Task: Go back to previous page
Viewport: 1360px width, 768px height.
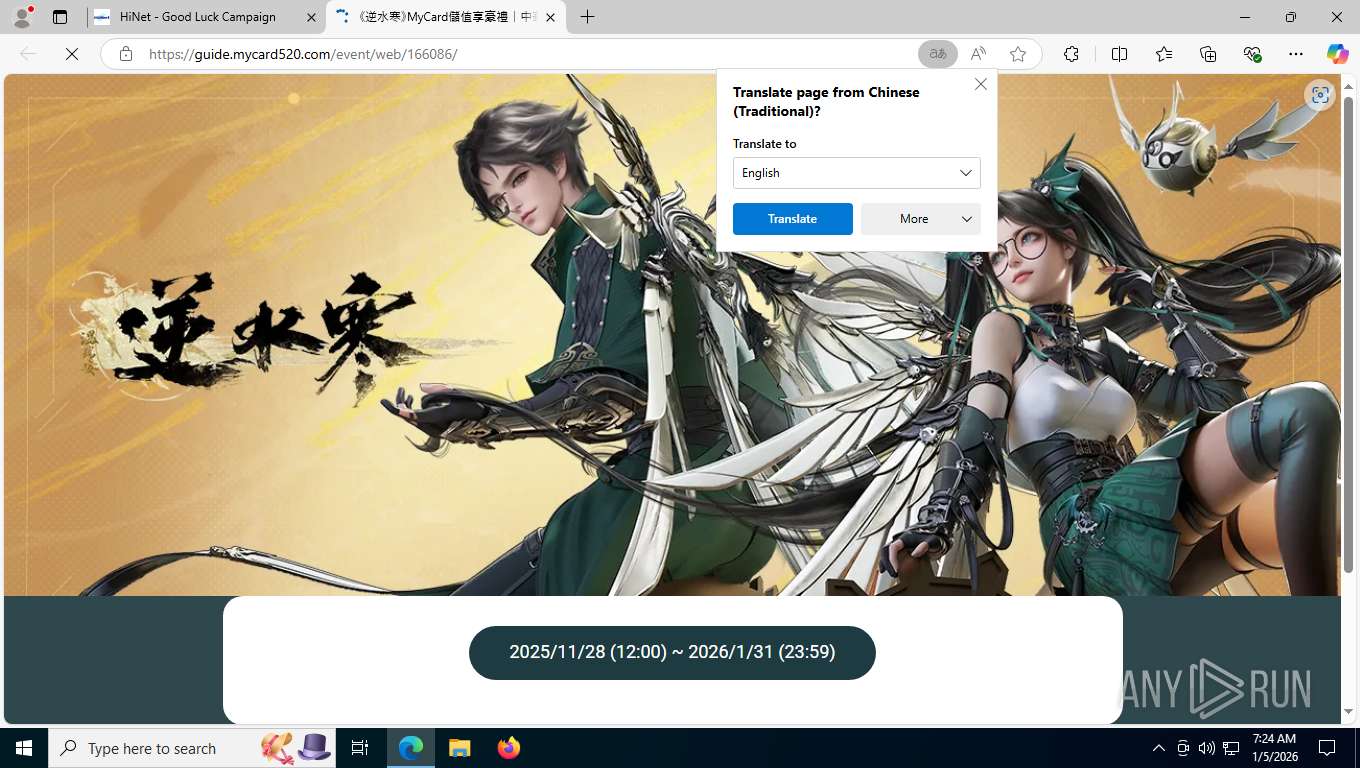Action: coord(28,54)
